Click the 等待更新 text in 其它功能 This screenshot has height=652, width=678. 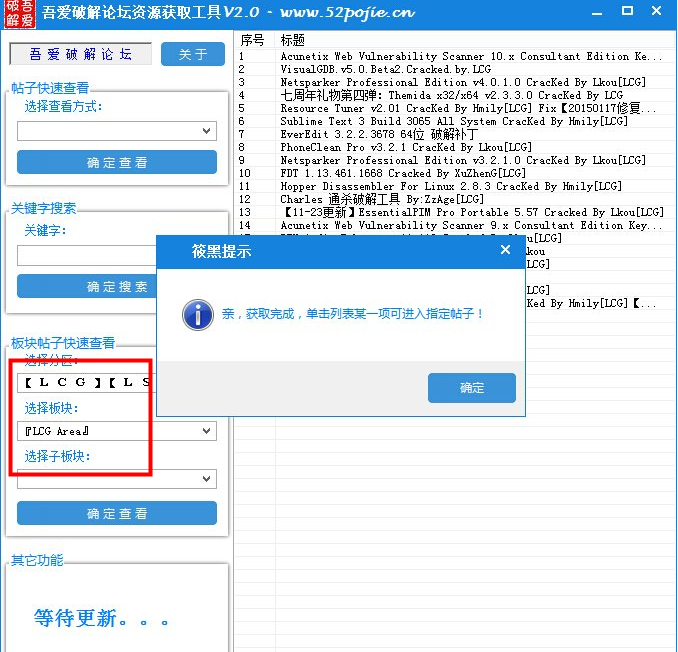[101, 618]
